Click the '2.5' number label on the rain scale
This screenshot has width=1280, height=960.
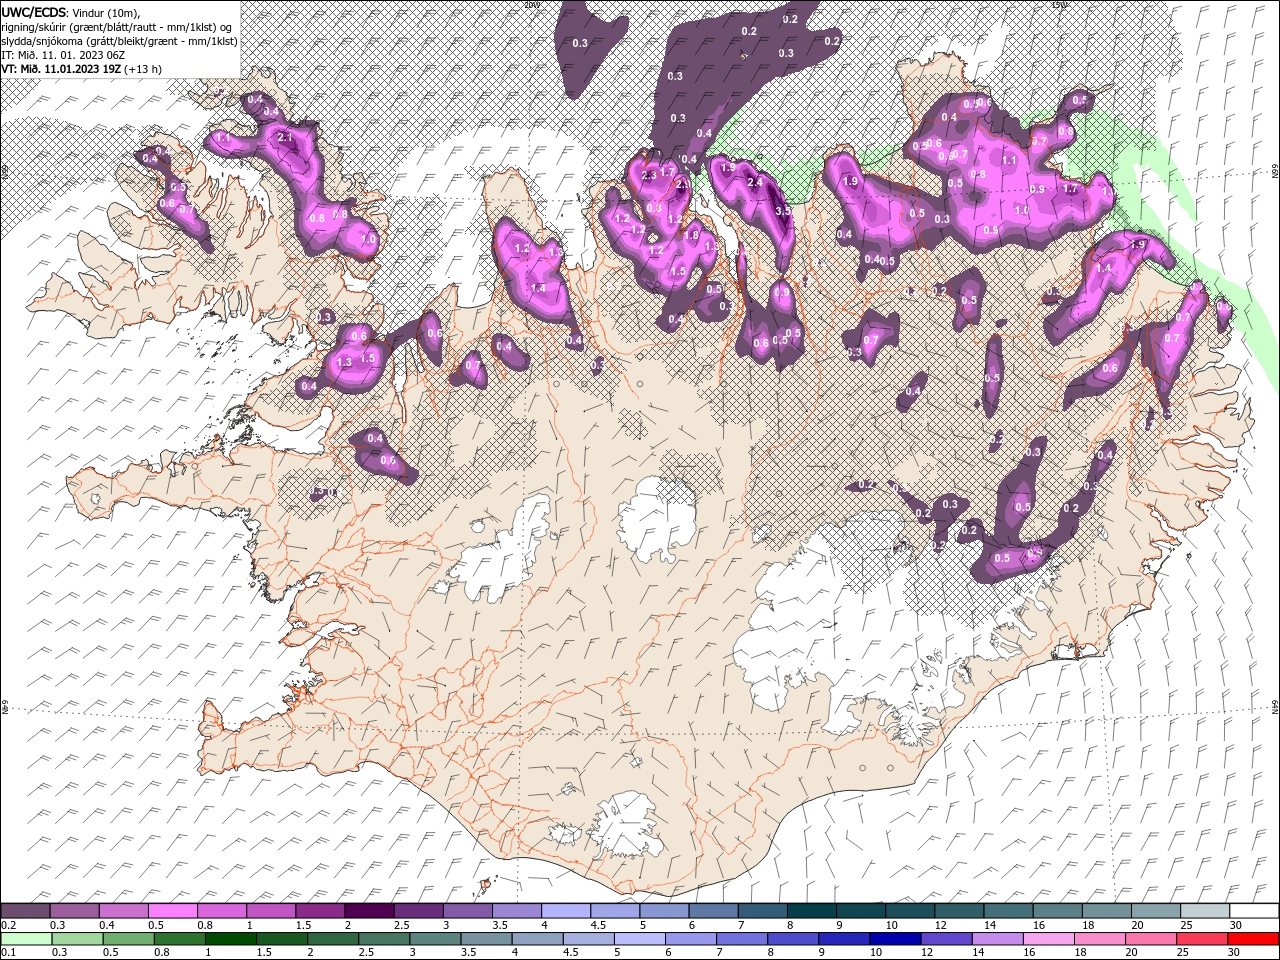point(367,953)
